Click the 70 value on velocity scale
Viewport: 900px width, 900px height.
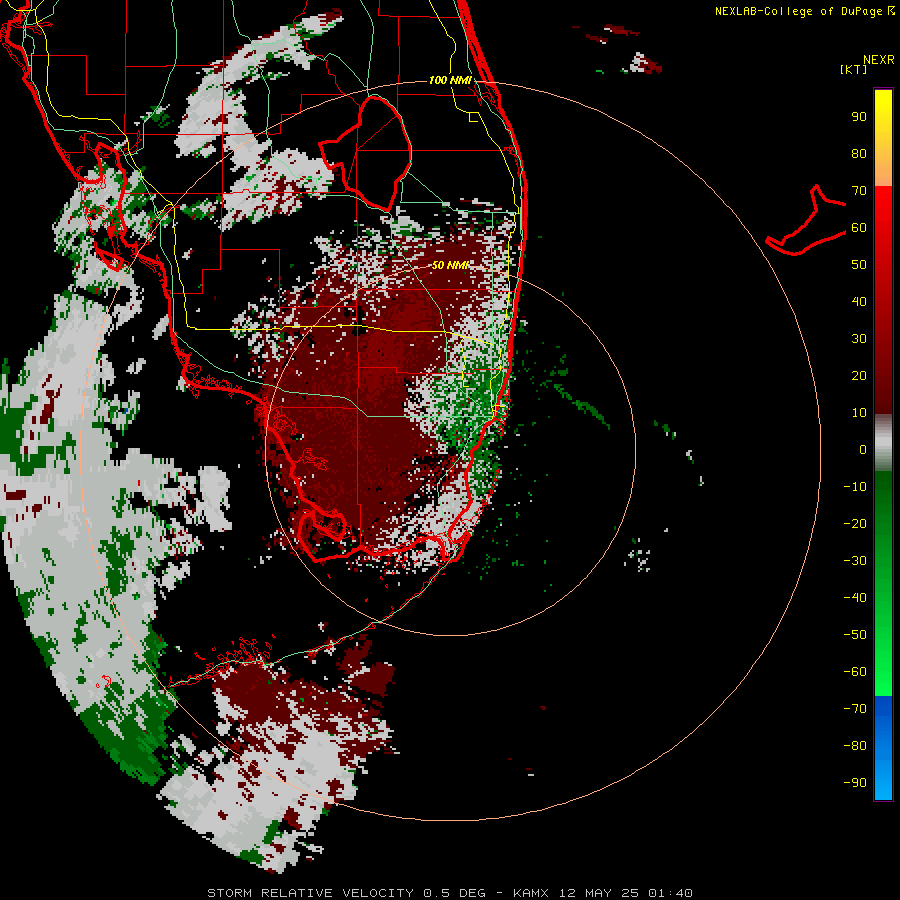[859, 191]
